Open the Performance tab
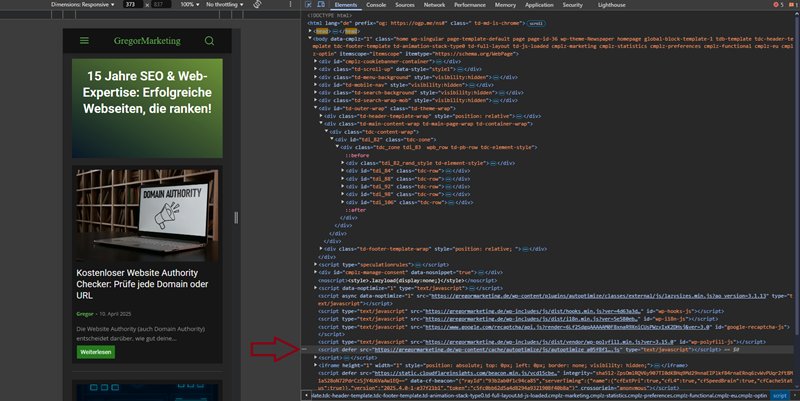 470,5
